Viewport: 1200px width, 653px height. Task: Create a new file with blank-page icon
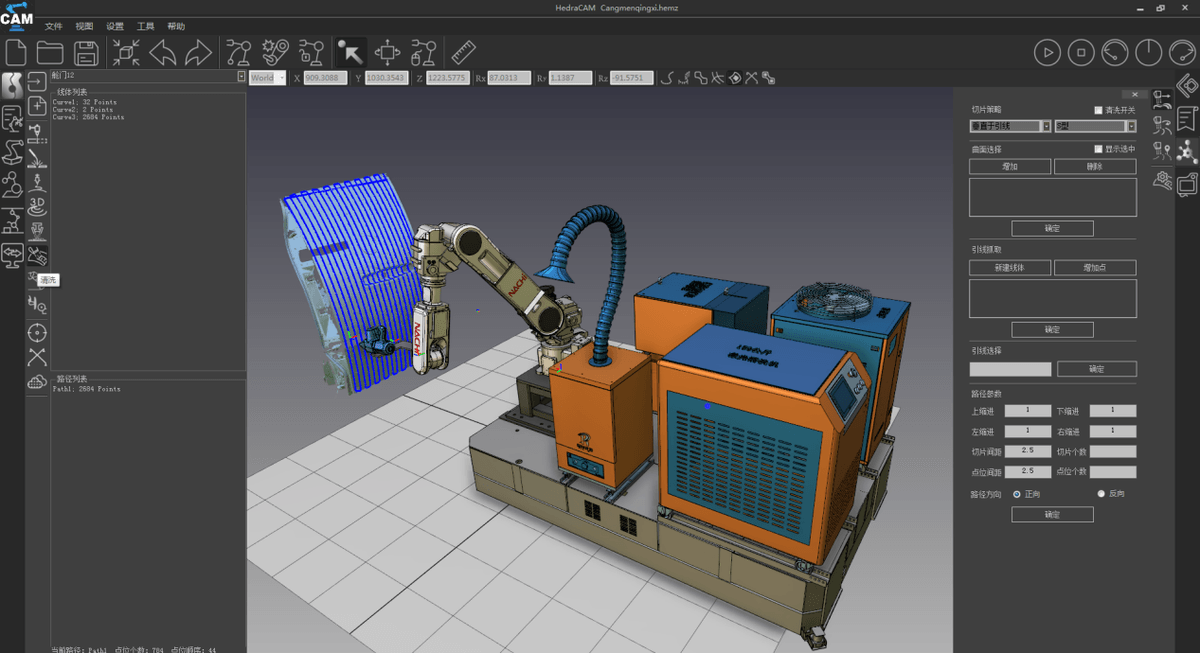point(16,52)
